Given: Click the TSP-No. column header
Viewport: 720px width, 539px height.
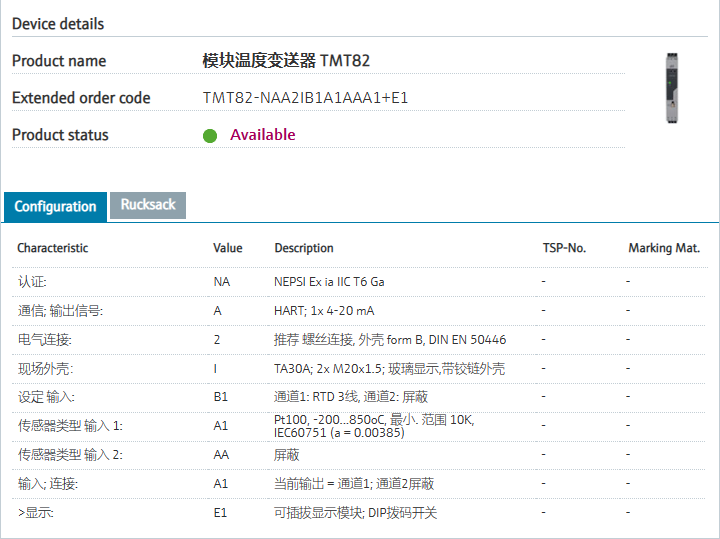Looking at the screenshot, I should (563, 248).
